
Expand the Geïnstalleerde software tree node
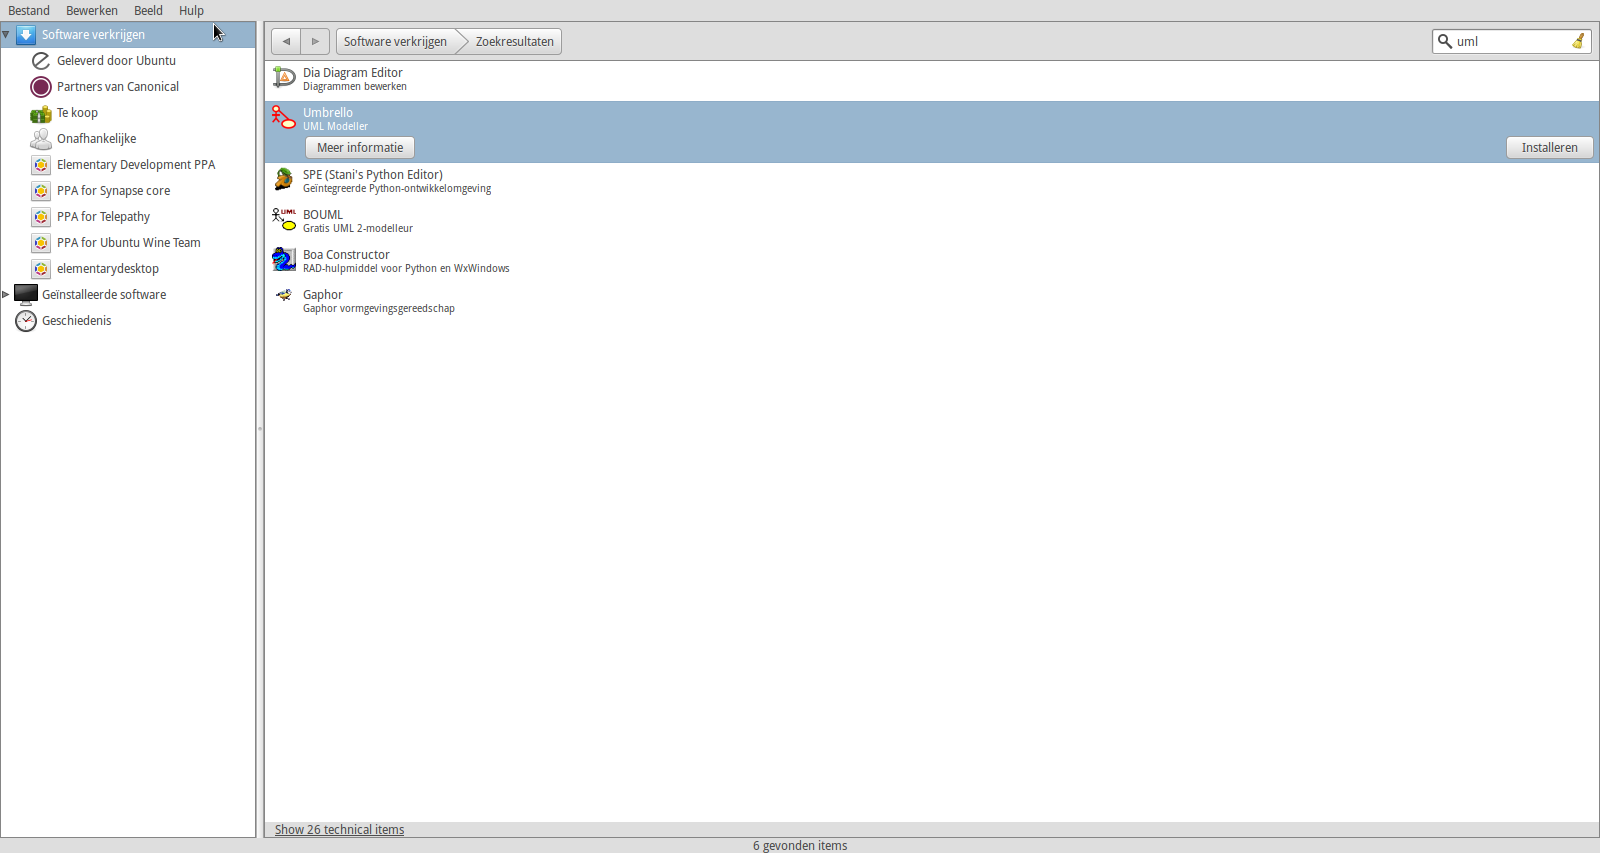pyautogui.click(x=6, y=295)
